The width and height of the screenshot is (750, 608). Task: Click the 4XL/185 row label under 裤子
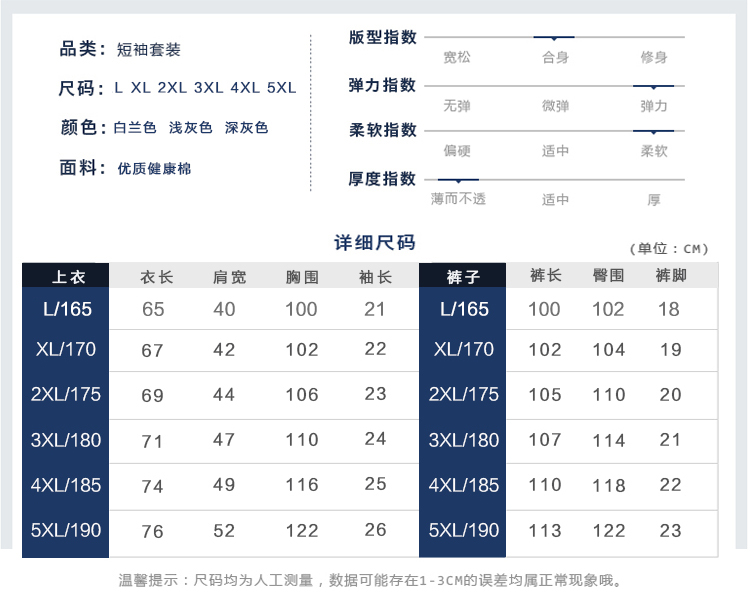tap(463, 485)
